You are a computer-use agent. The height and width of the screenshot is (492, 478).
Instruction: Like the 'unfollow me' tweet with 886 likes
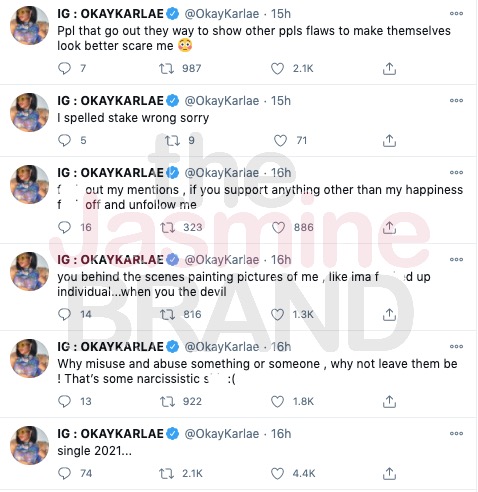coord(278,227)
